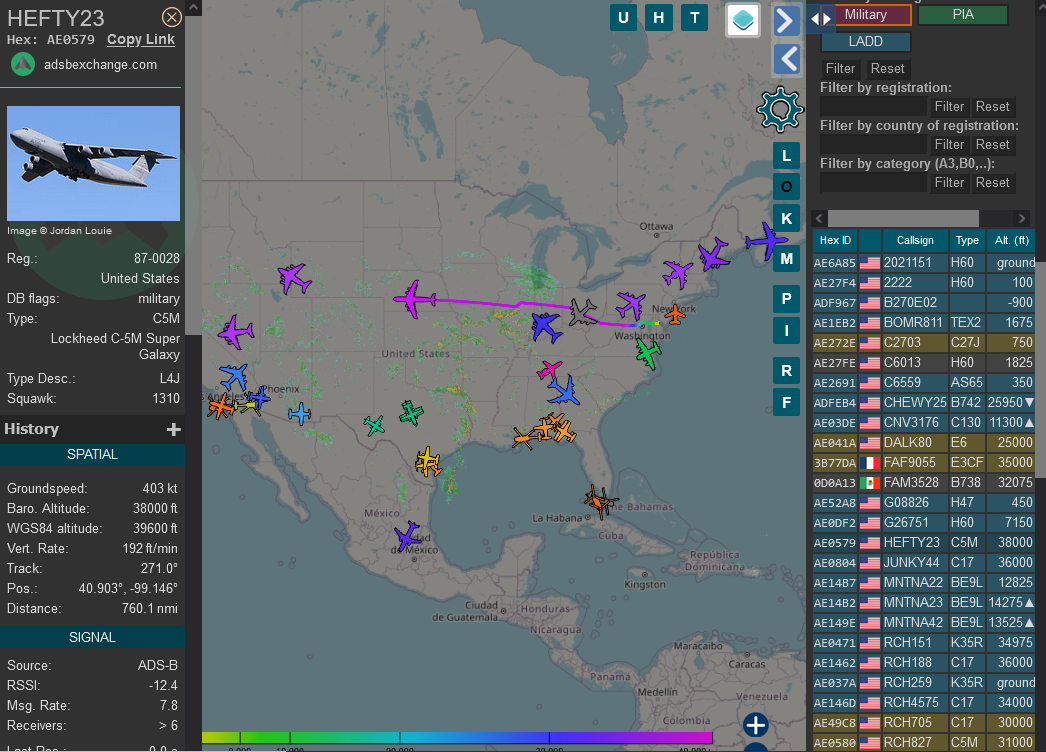
Task: Select the purple aircraft at track's west end
Action: point(415,299)
